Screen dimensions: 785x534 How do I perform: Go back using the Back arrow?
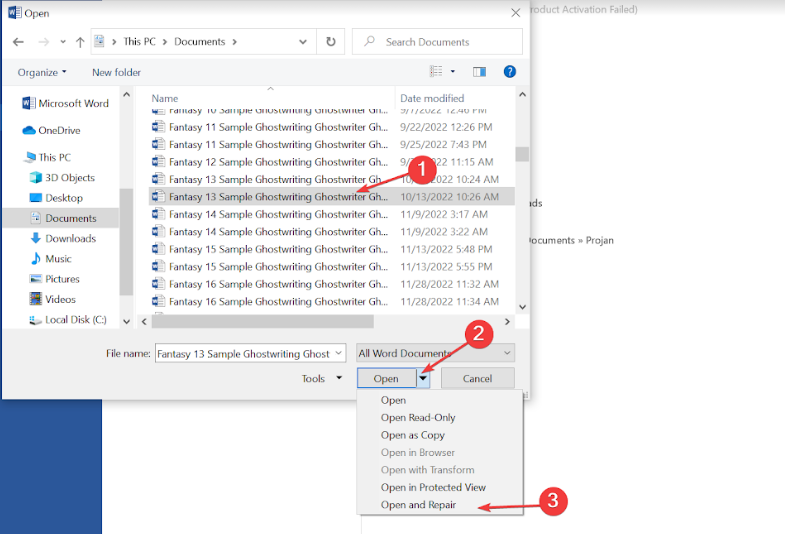(x=18, y=42)
